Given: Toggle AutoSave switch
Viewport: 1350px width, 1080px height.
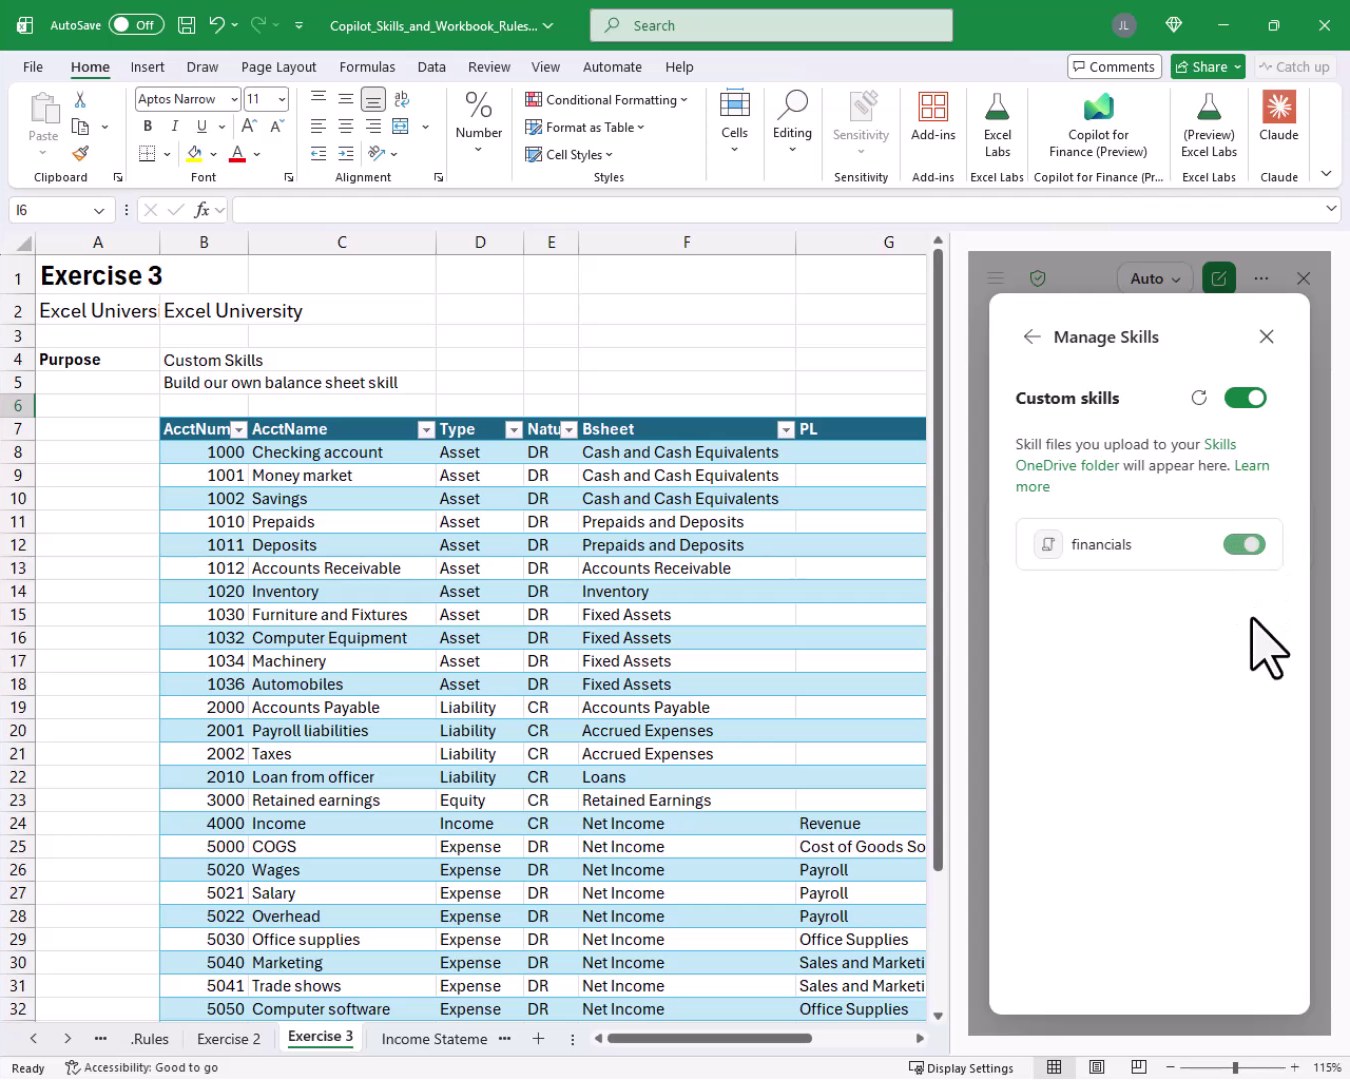Looking at the screenshot, I should pos(136,25).
